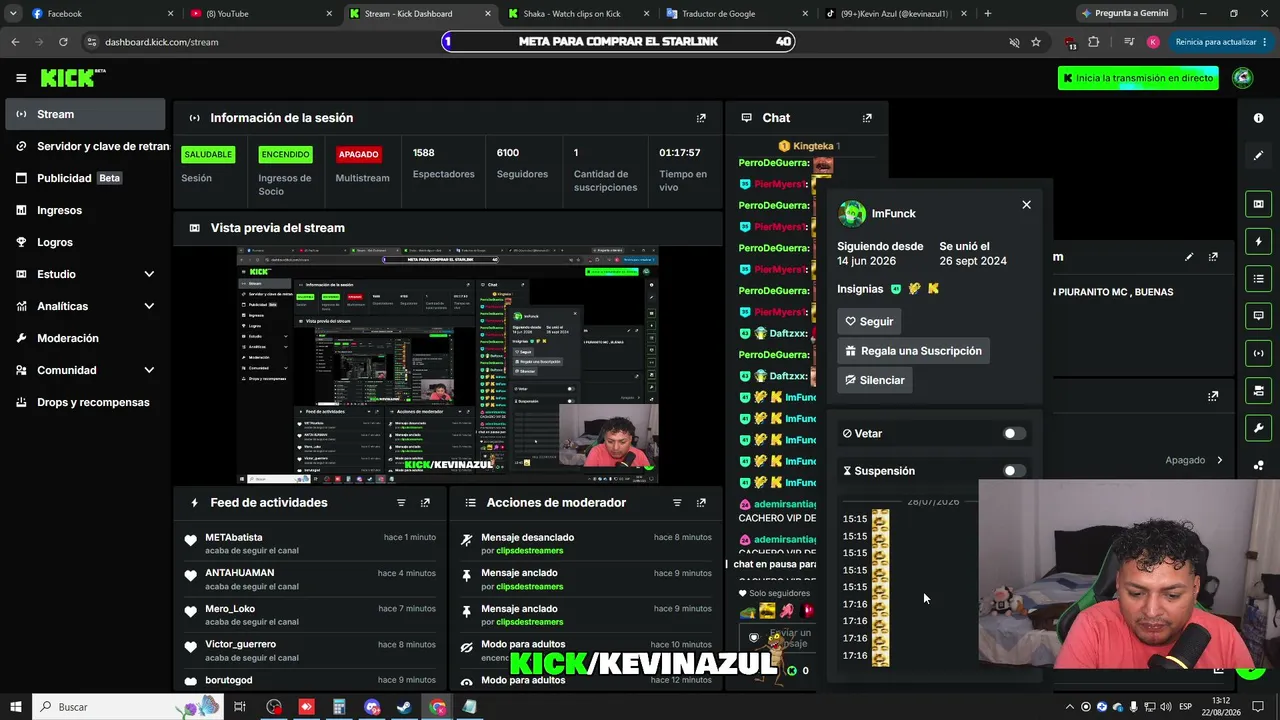This screenshot has width=1280, height=720.
Task: Mute ImFunck with Silenciar
Action: pyautogui.click(x=875, y=380)
